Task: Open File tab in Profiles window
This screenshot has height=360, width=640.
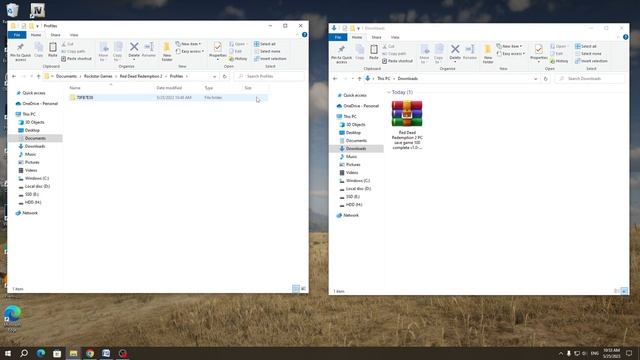Action: tap(17, 35)
